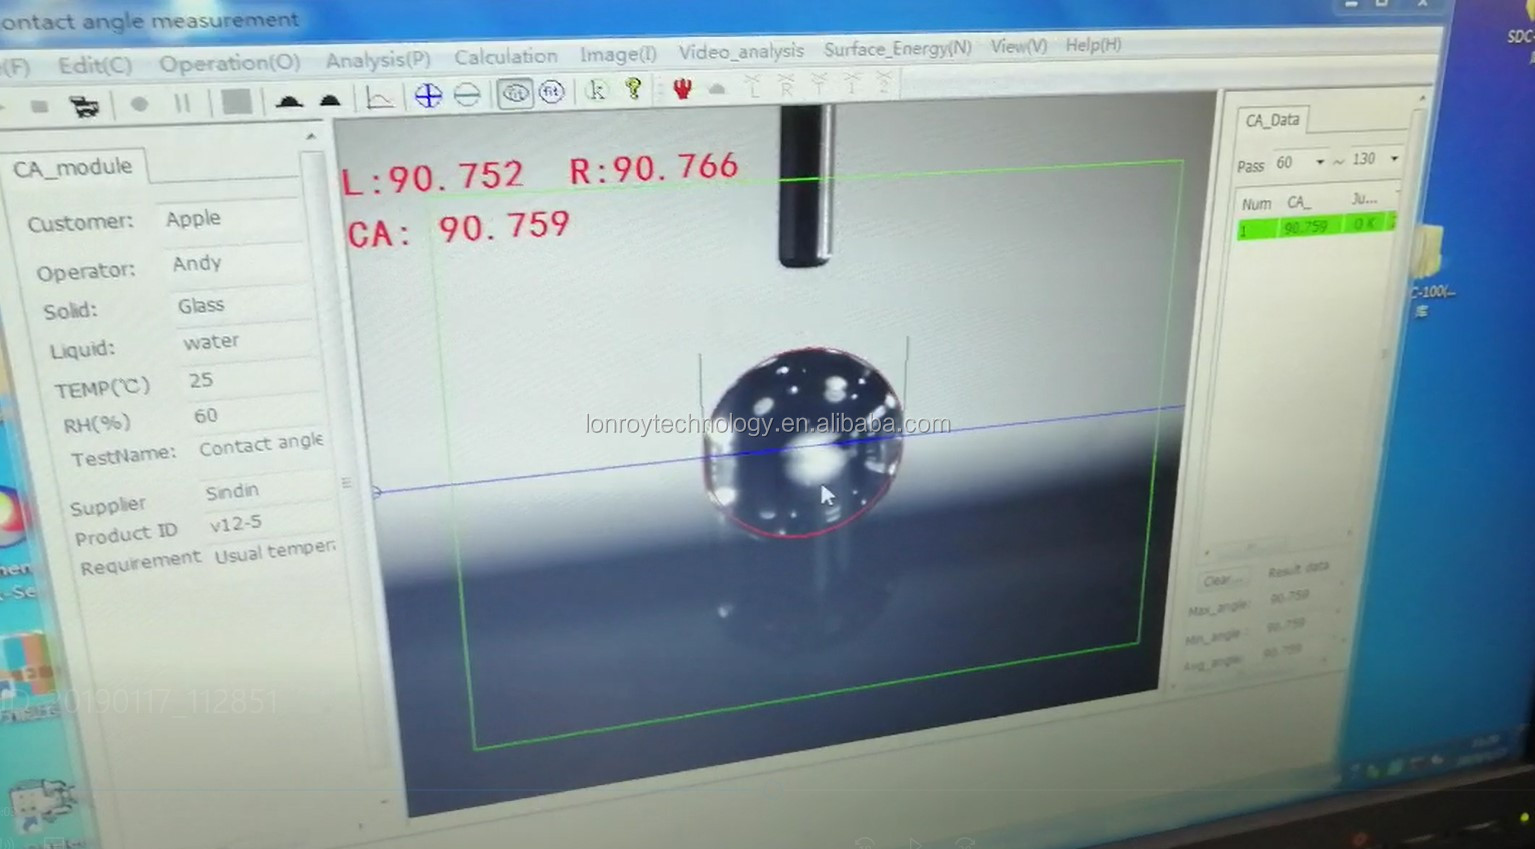Screen dimensions: 1535x849
Task: Click the tilted-baseline circle-slash icon
Action: [x=467, y=94]
